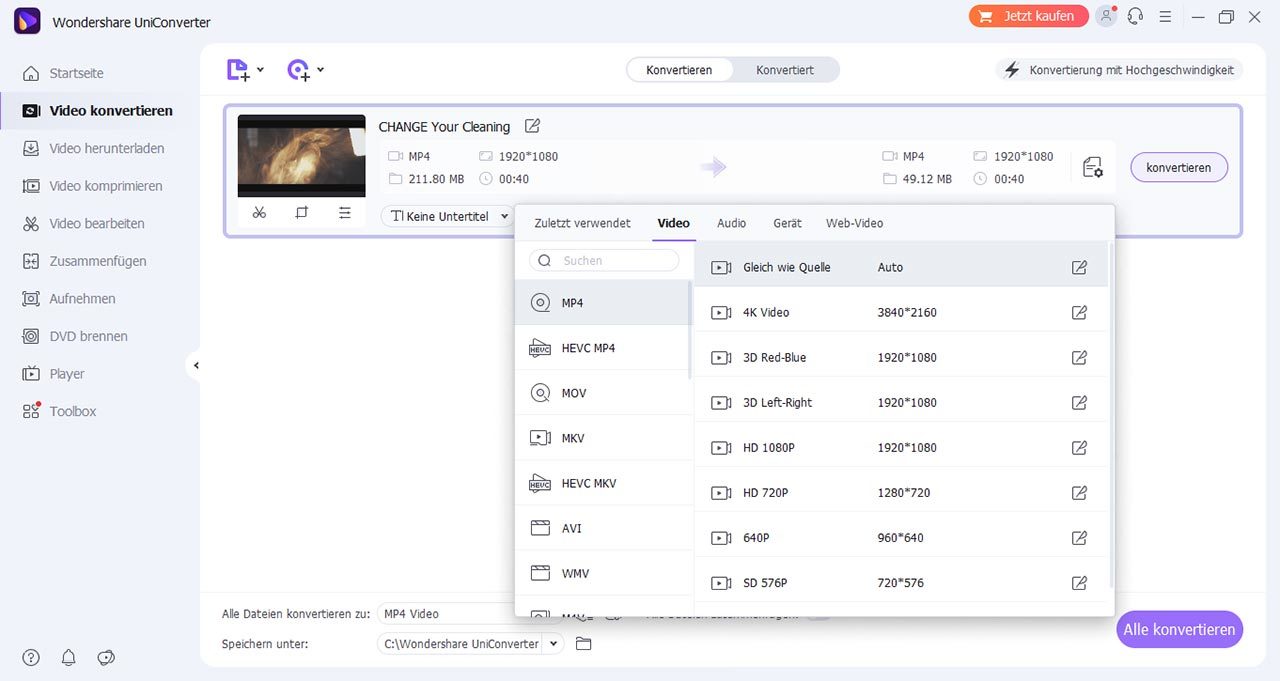Image resolution: width=1280 pixels, height=681 pixels.
Task: Edit Gleich wie Quelle preset icon
Action: tap(1079, 267)
